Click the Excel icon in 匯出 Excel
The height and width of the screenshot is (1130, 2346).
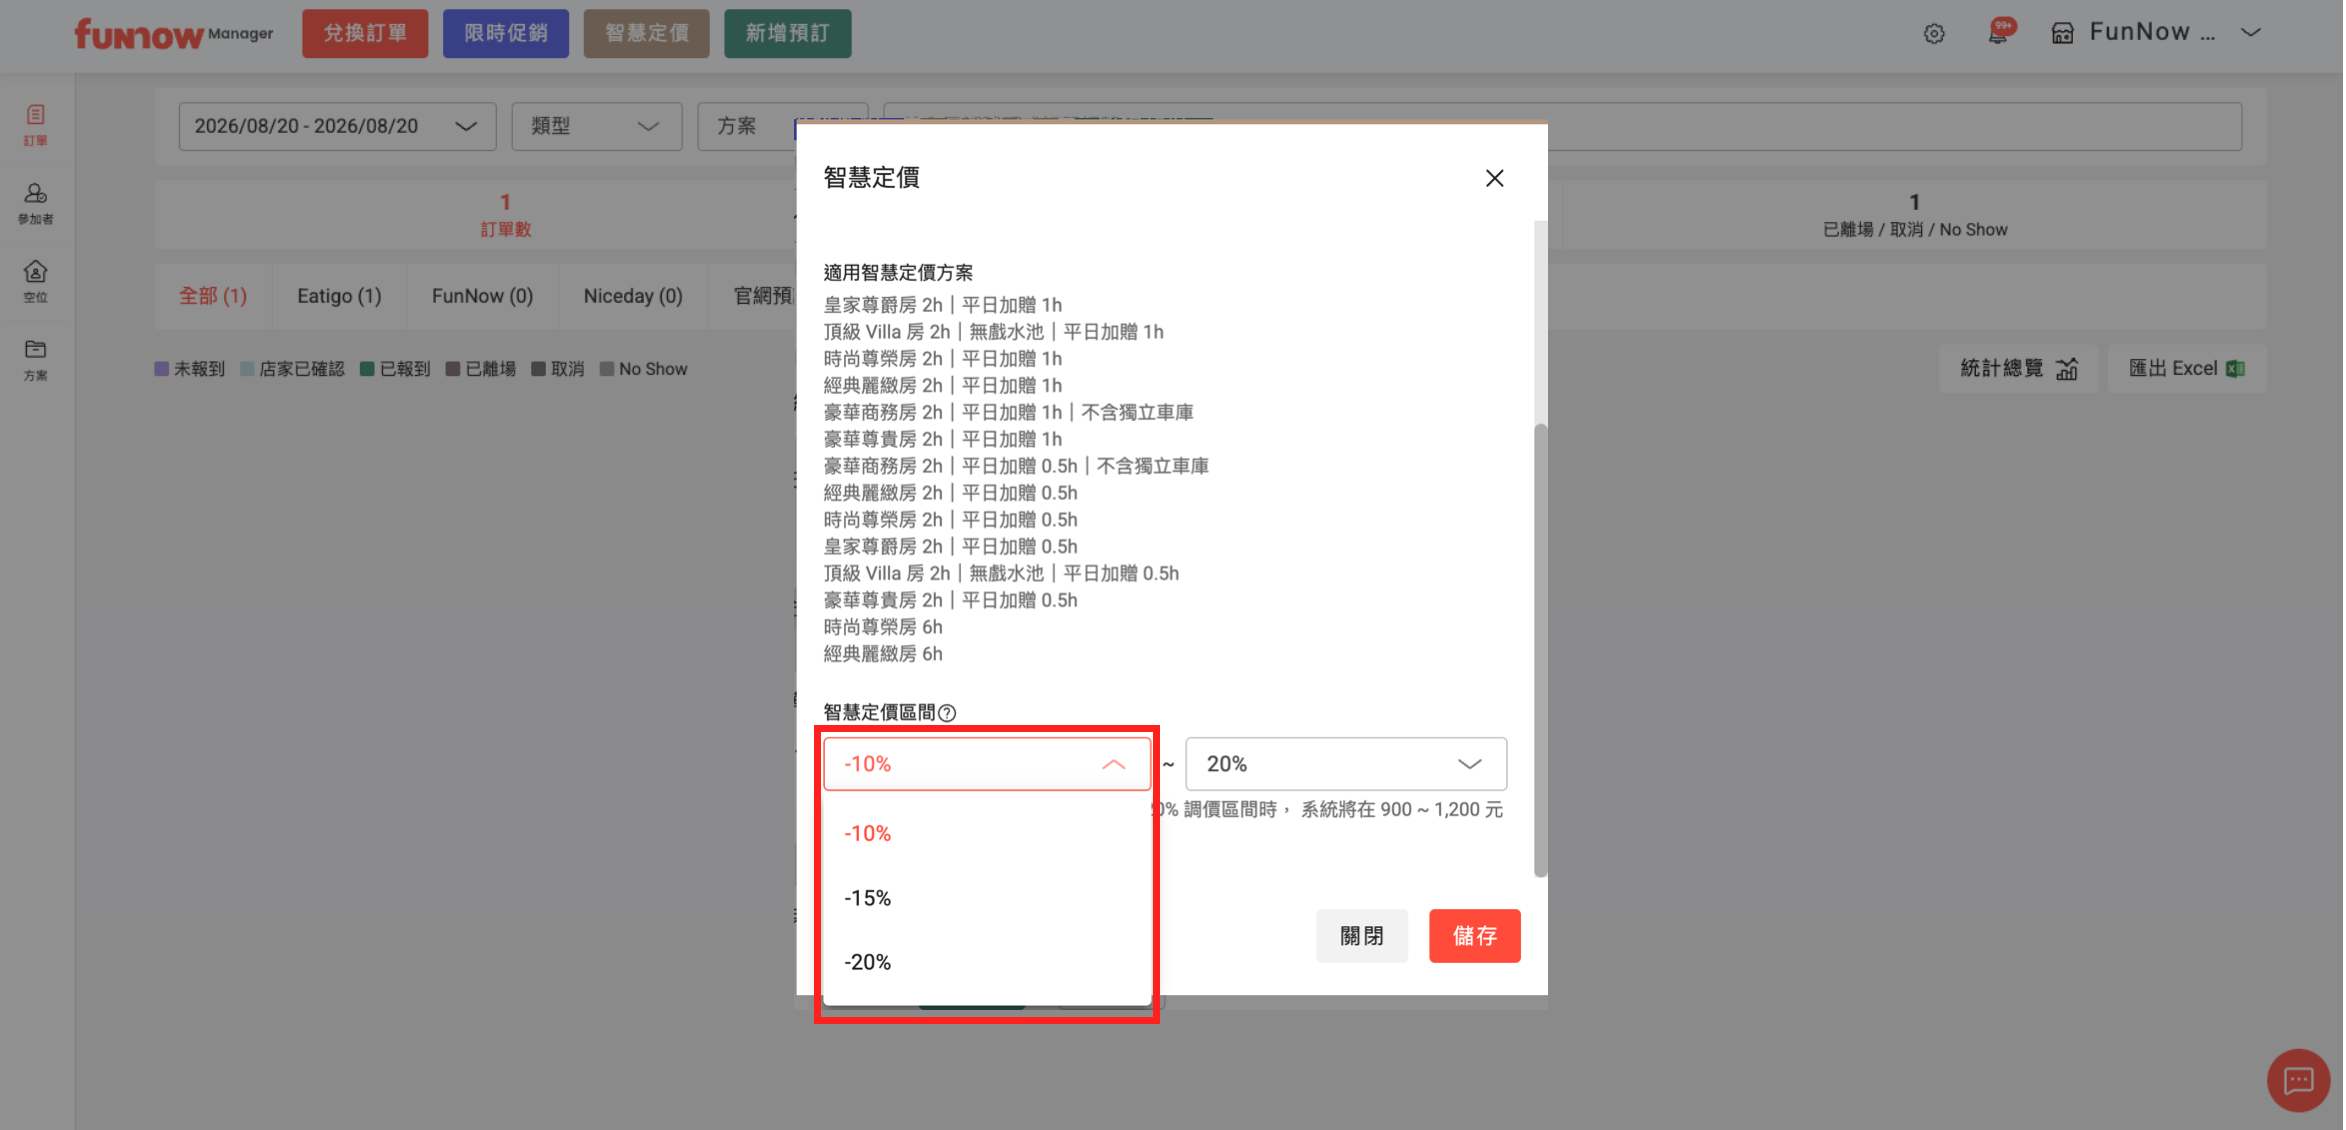pyautogui.click(x=2236, y=369)
